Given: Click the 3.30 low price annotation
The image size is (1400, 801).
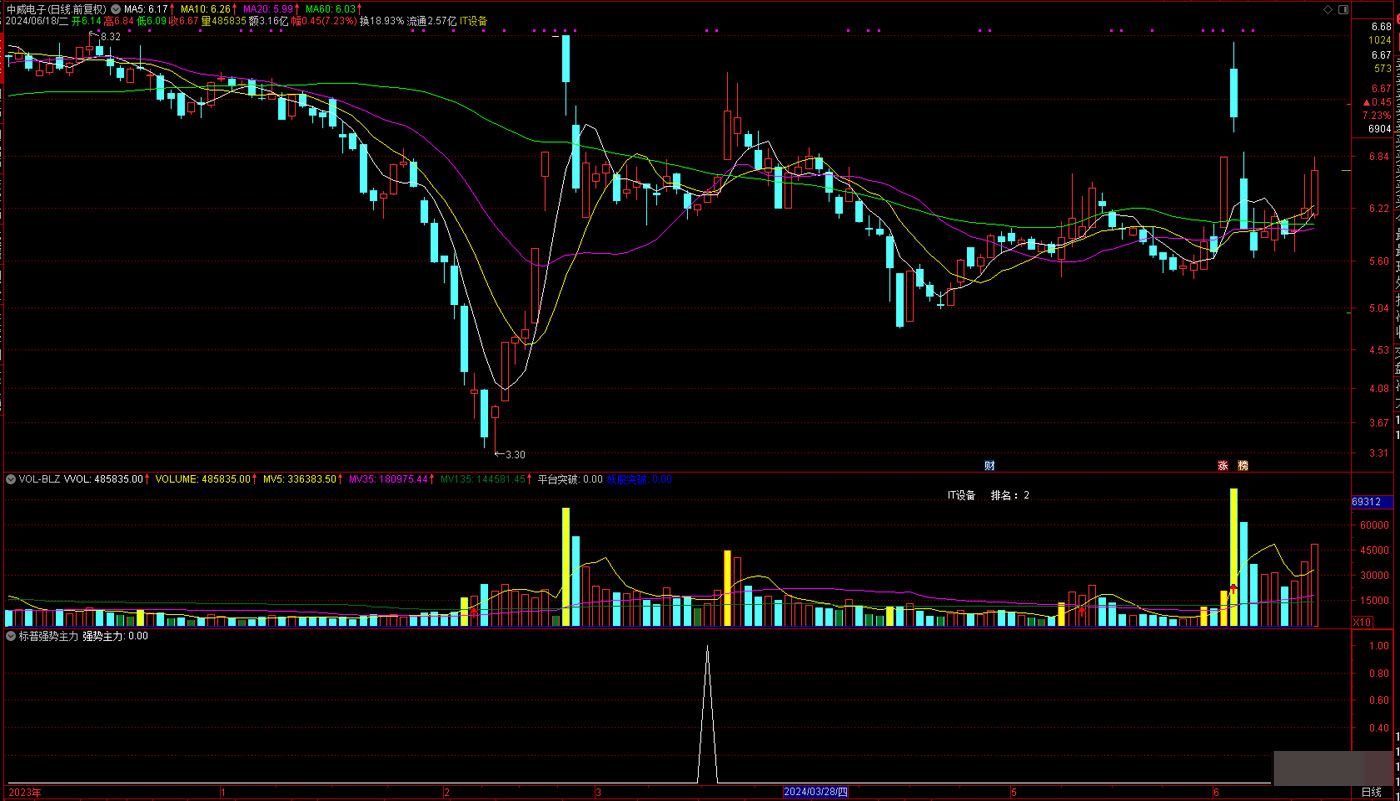Looking at the screenshot, I should [x=515, y=454].
